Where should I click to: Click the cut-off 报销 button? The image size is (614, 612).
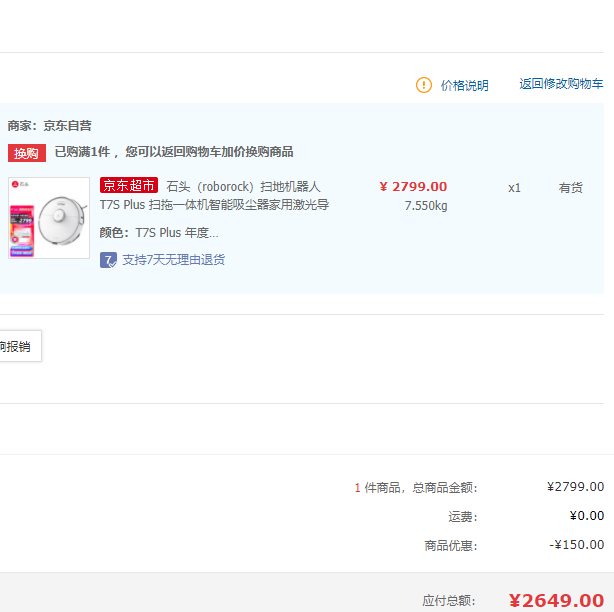coord(20,346)
